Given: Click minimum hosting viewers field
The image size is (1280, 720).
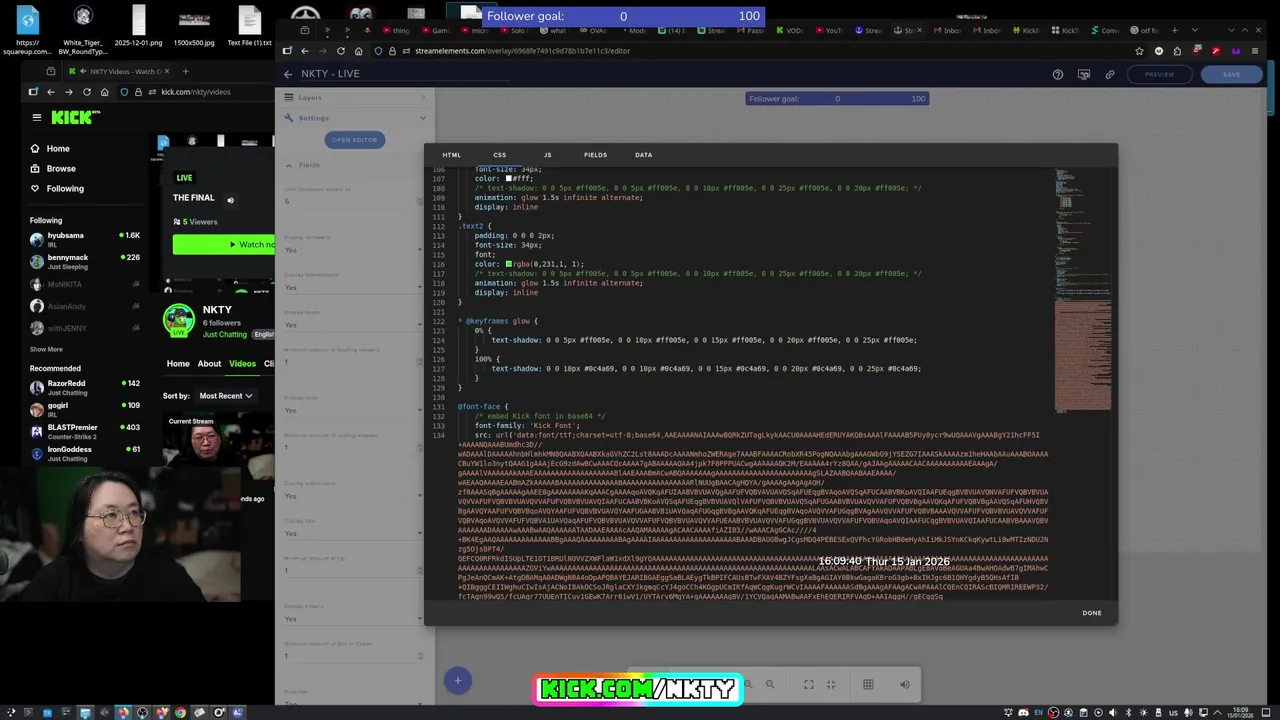Looking at the screenshot, I should point(354,361).
